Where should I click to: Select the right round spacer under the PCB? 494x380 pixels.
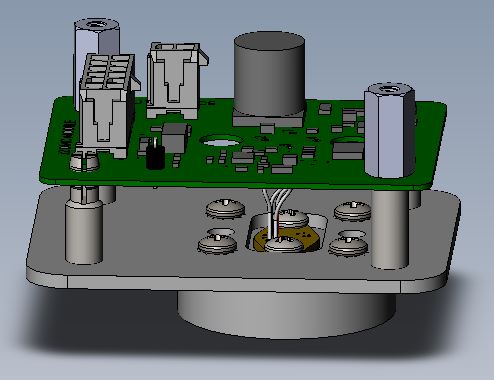pos(390,229)
